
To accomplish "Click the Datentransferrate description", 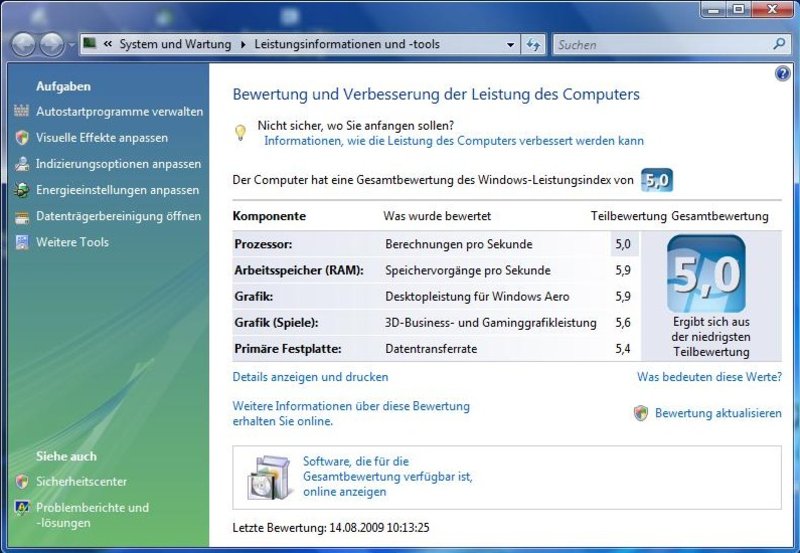I will 431,349.
